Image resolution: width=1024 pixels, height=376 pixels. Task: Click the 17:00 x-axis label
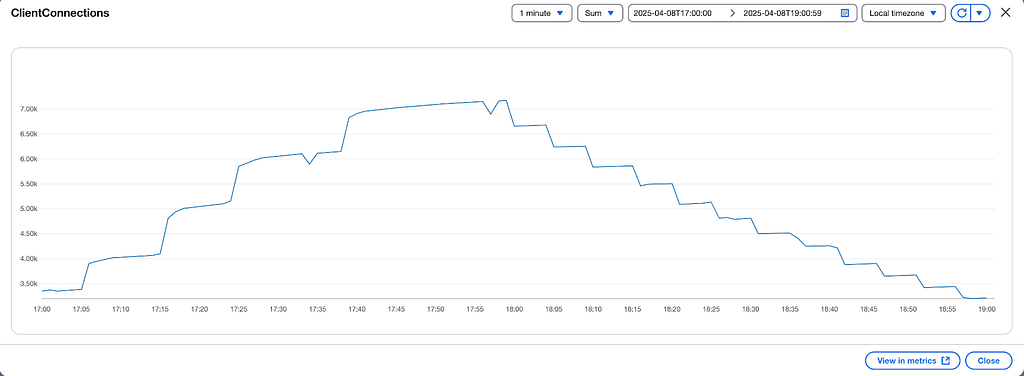tap(42, 309)
